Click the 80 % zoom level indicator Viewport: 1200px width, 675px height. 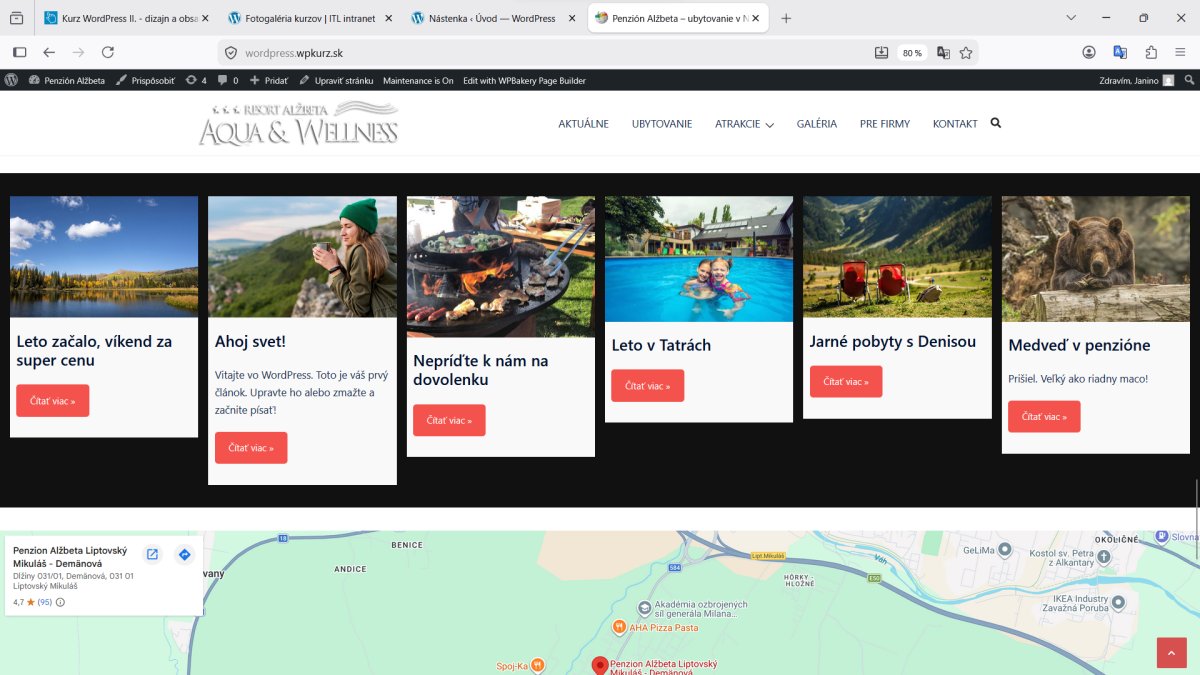coord(912,53)
